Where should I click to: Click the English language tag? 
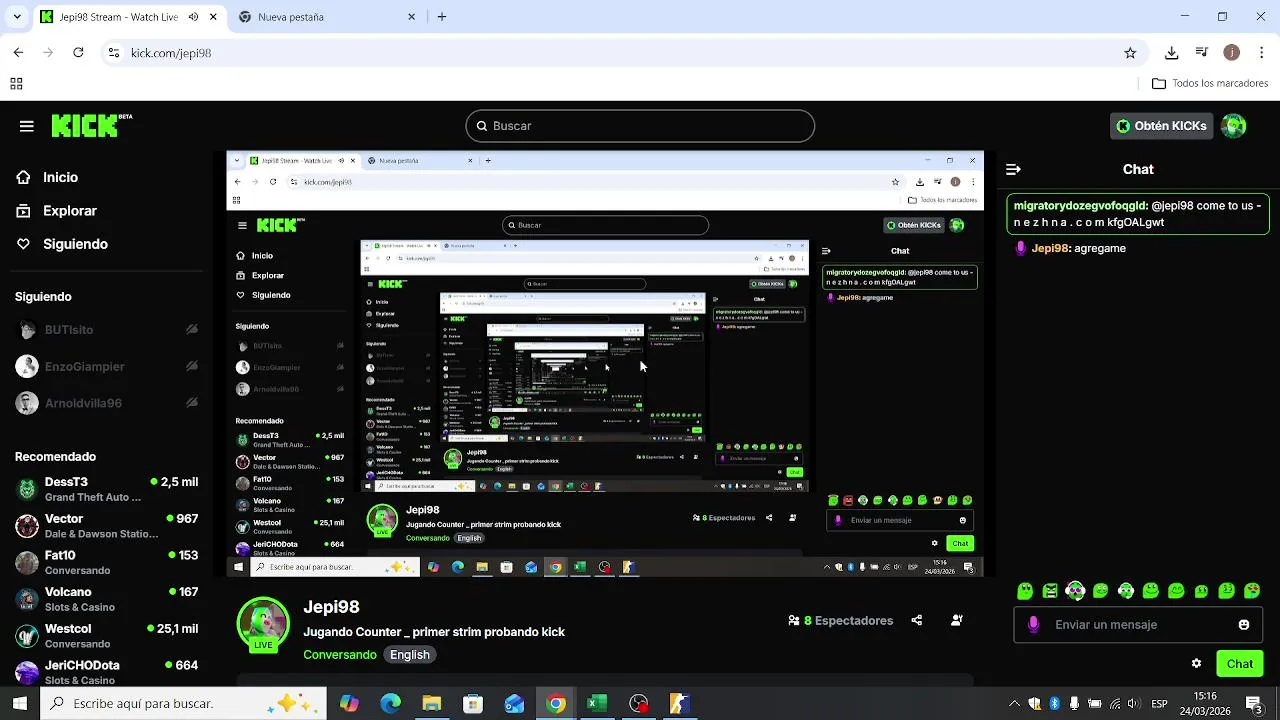pos(410,655)
